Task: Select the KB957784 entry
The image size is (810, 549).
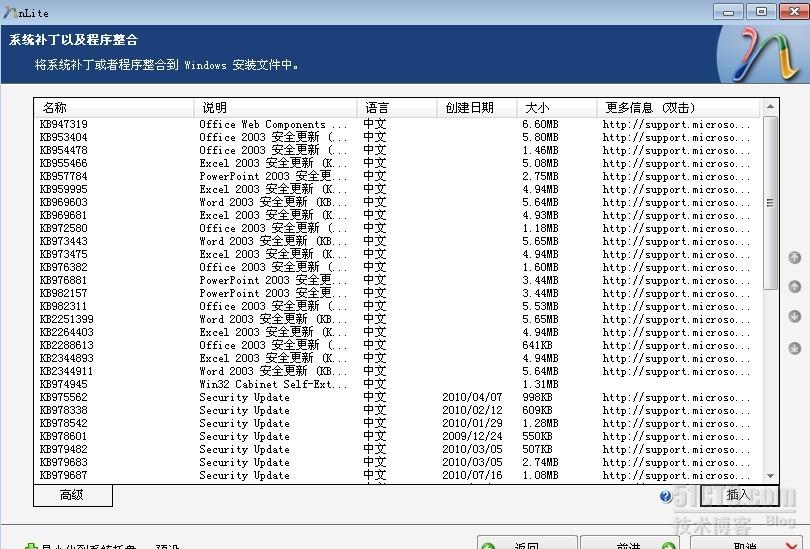Action: 398,176
